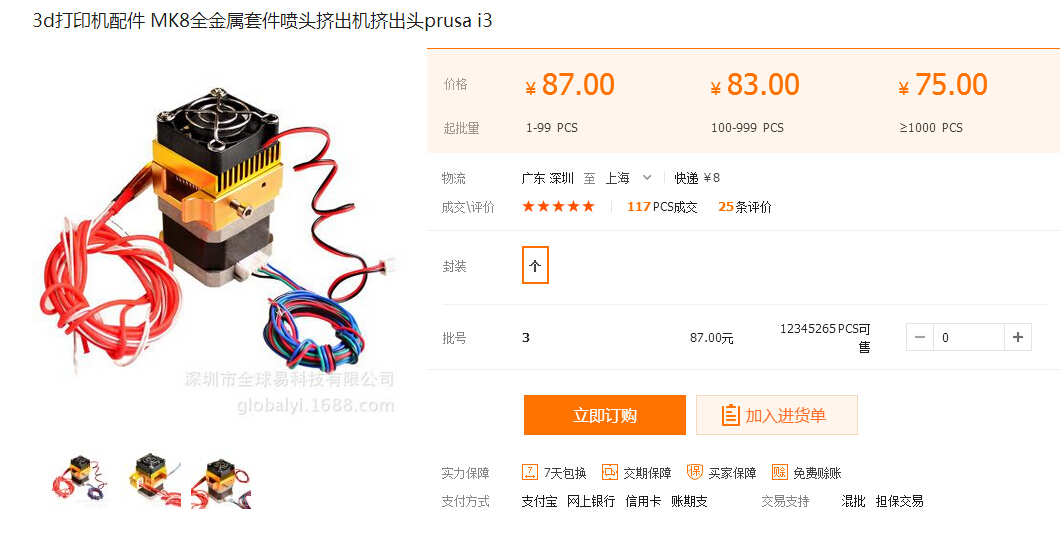Click the 免费赔账 compensation icon
The height and width of the screenshot is (536, 1060).
[779, 472]
